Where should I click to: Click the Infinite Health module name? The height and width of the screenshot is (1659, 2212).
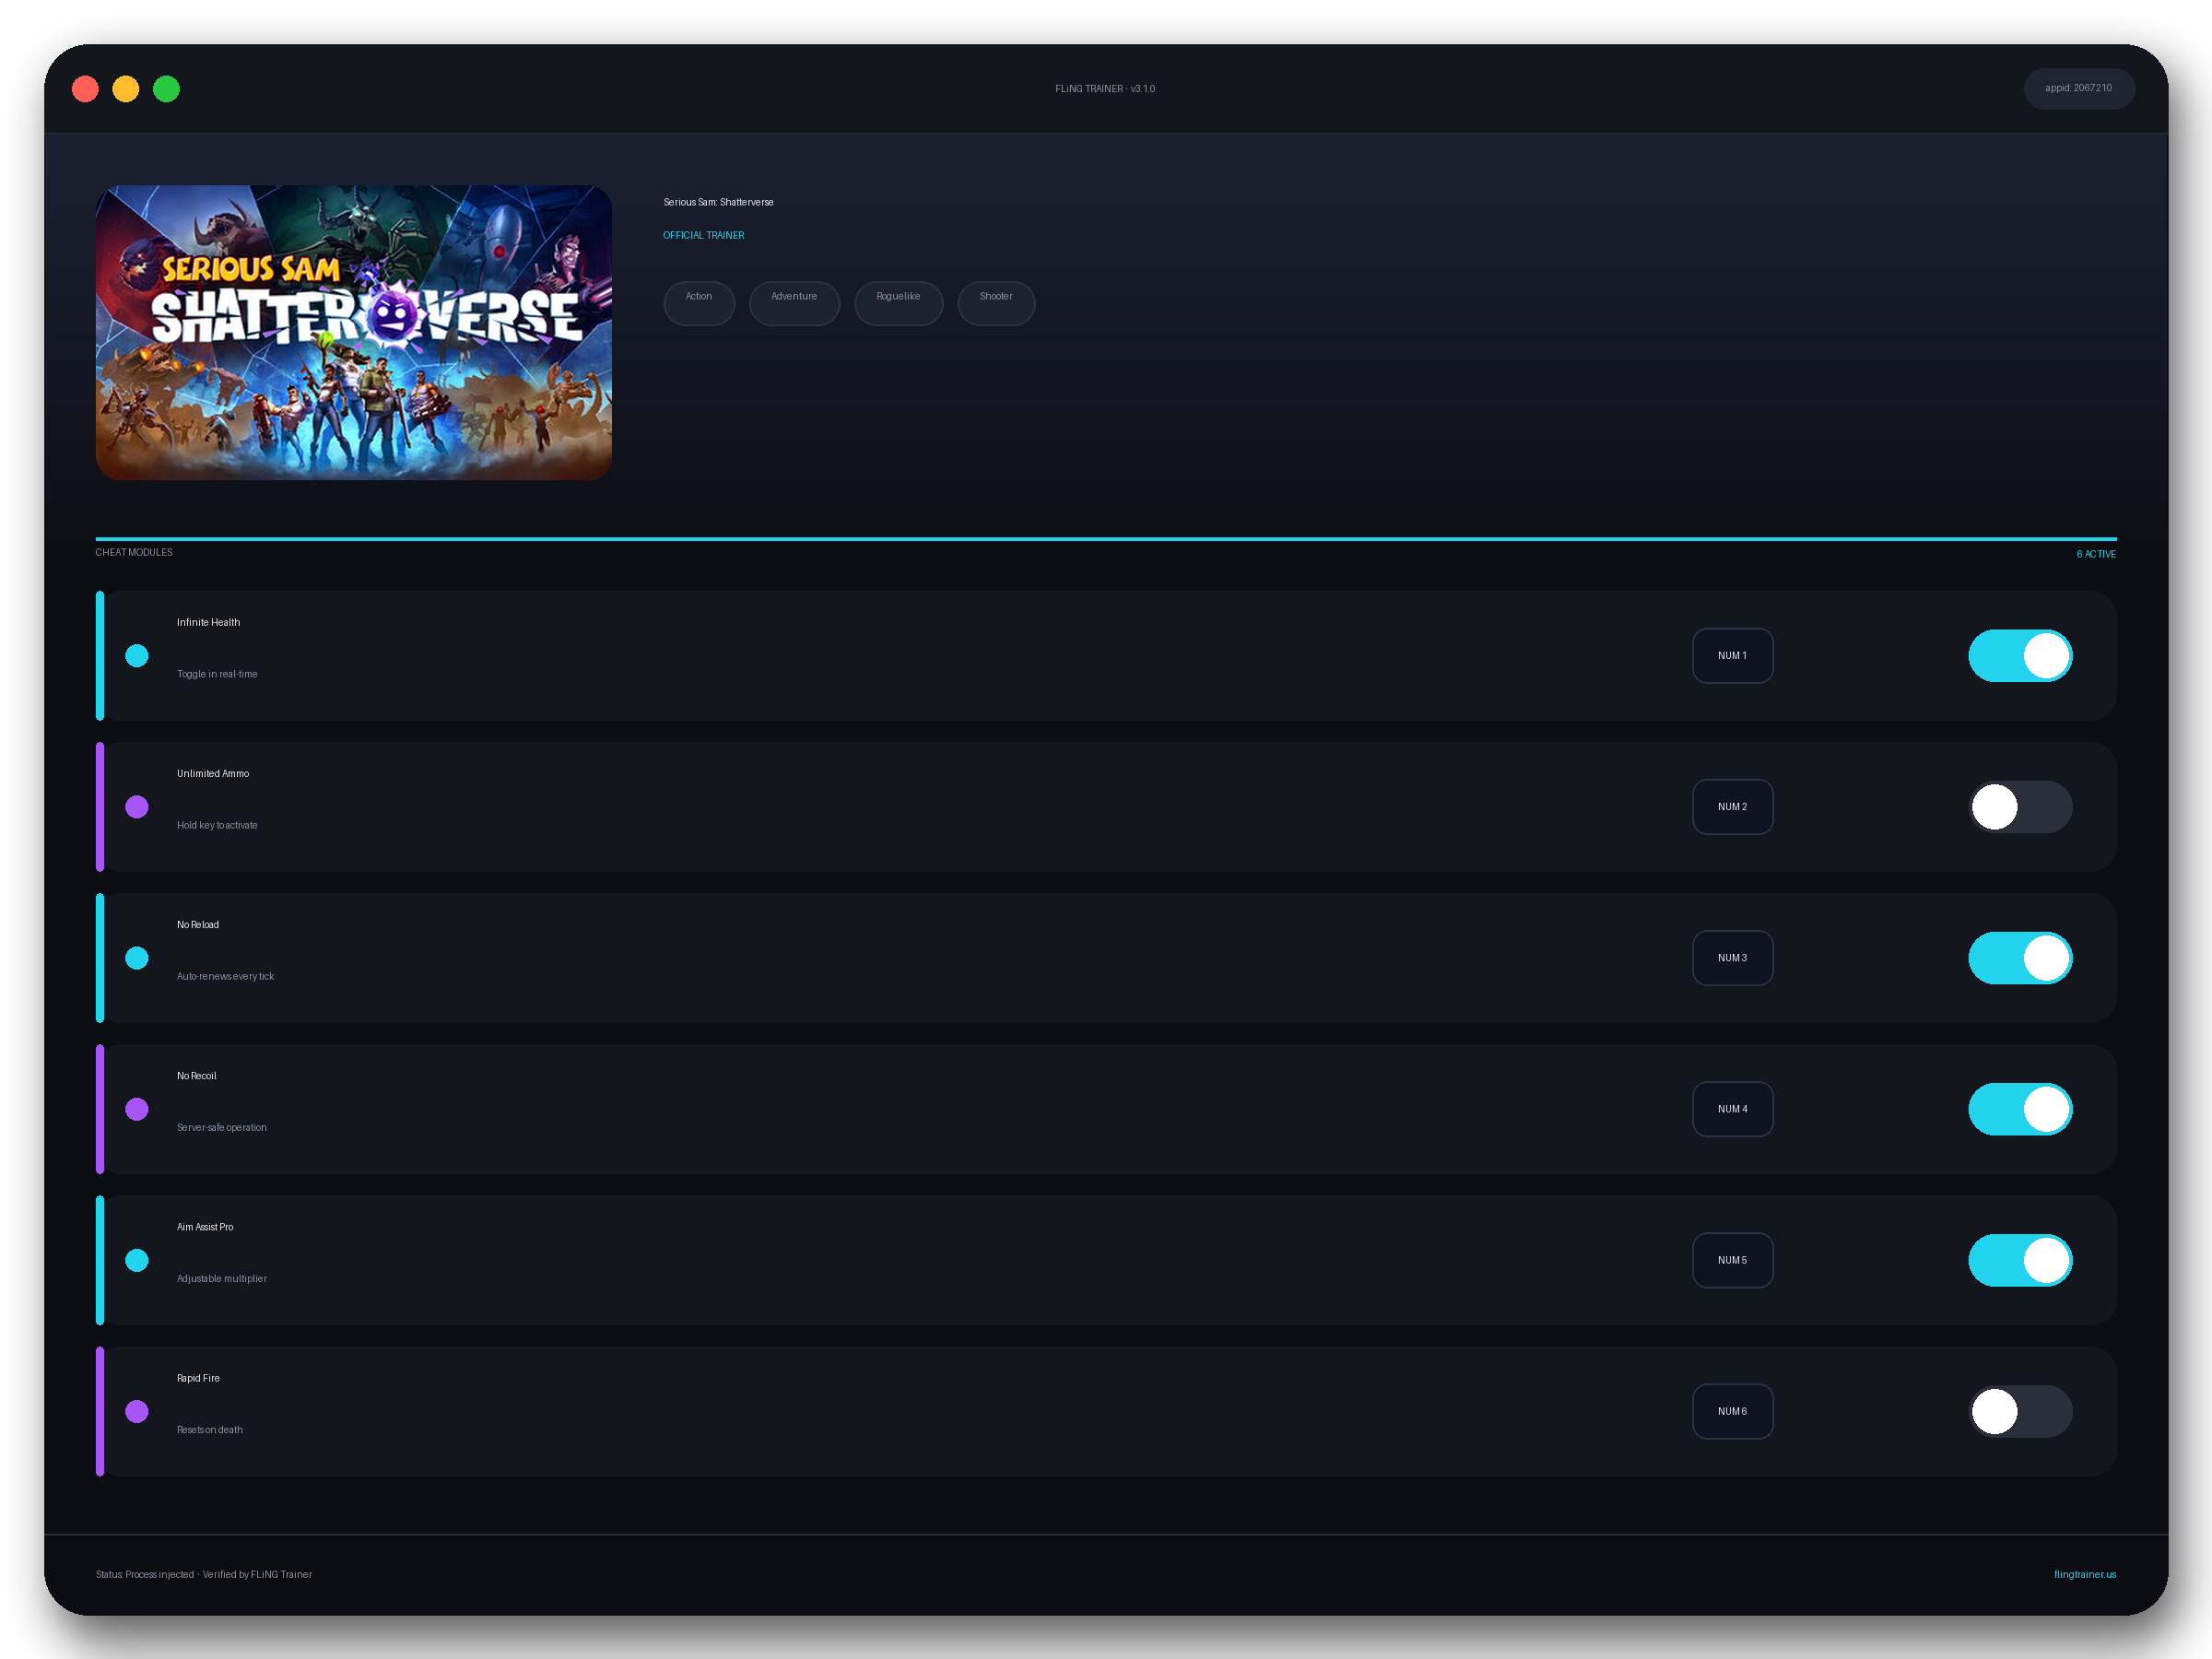[x=208, y=622]
